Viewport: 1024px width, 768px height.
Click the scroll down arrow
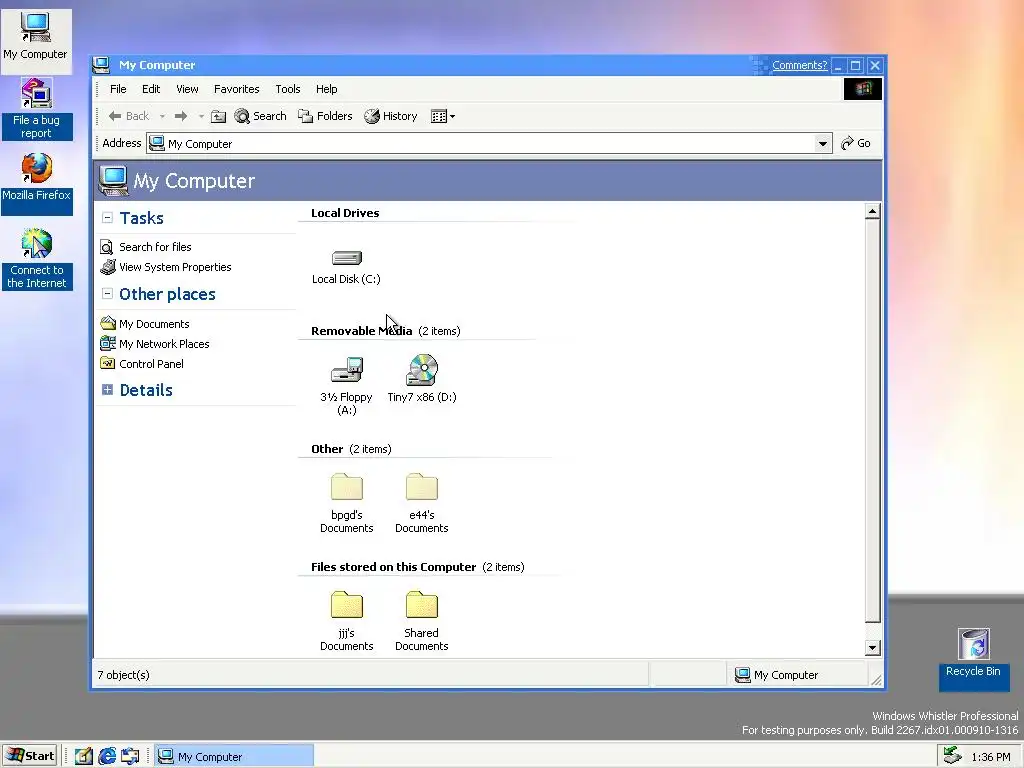point(872,648)
